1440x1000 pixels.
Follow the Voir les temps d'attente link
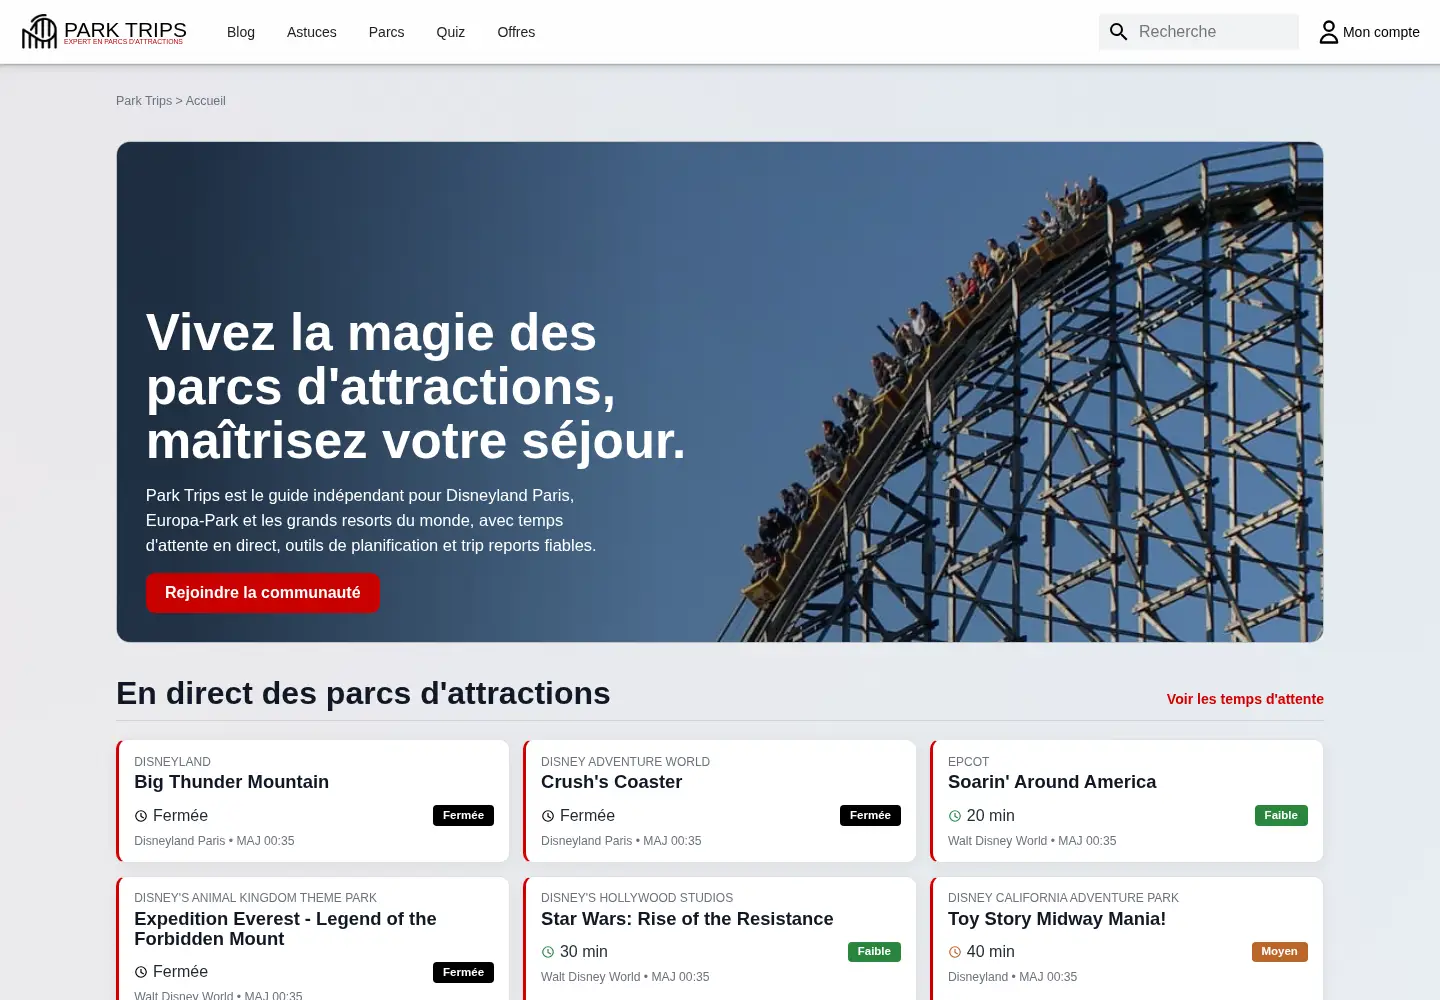tap(1245, 699)
